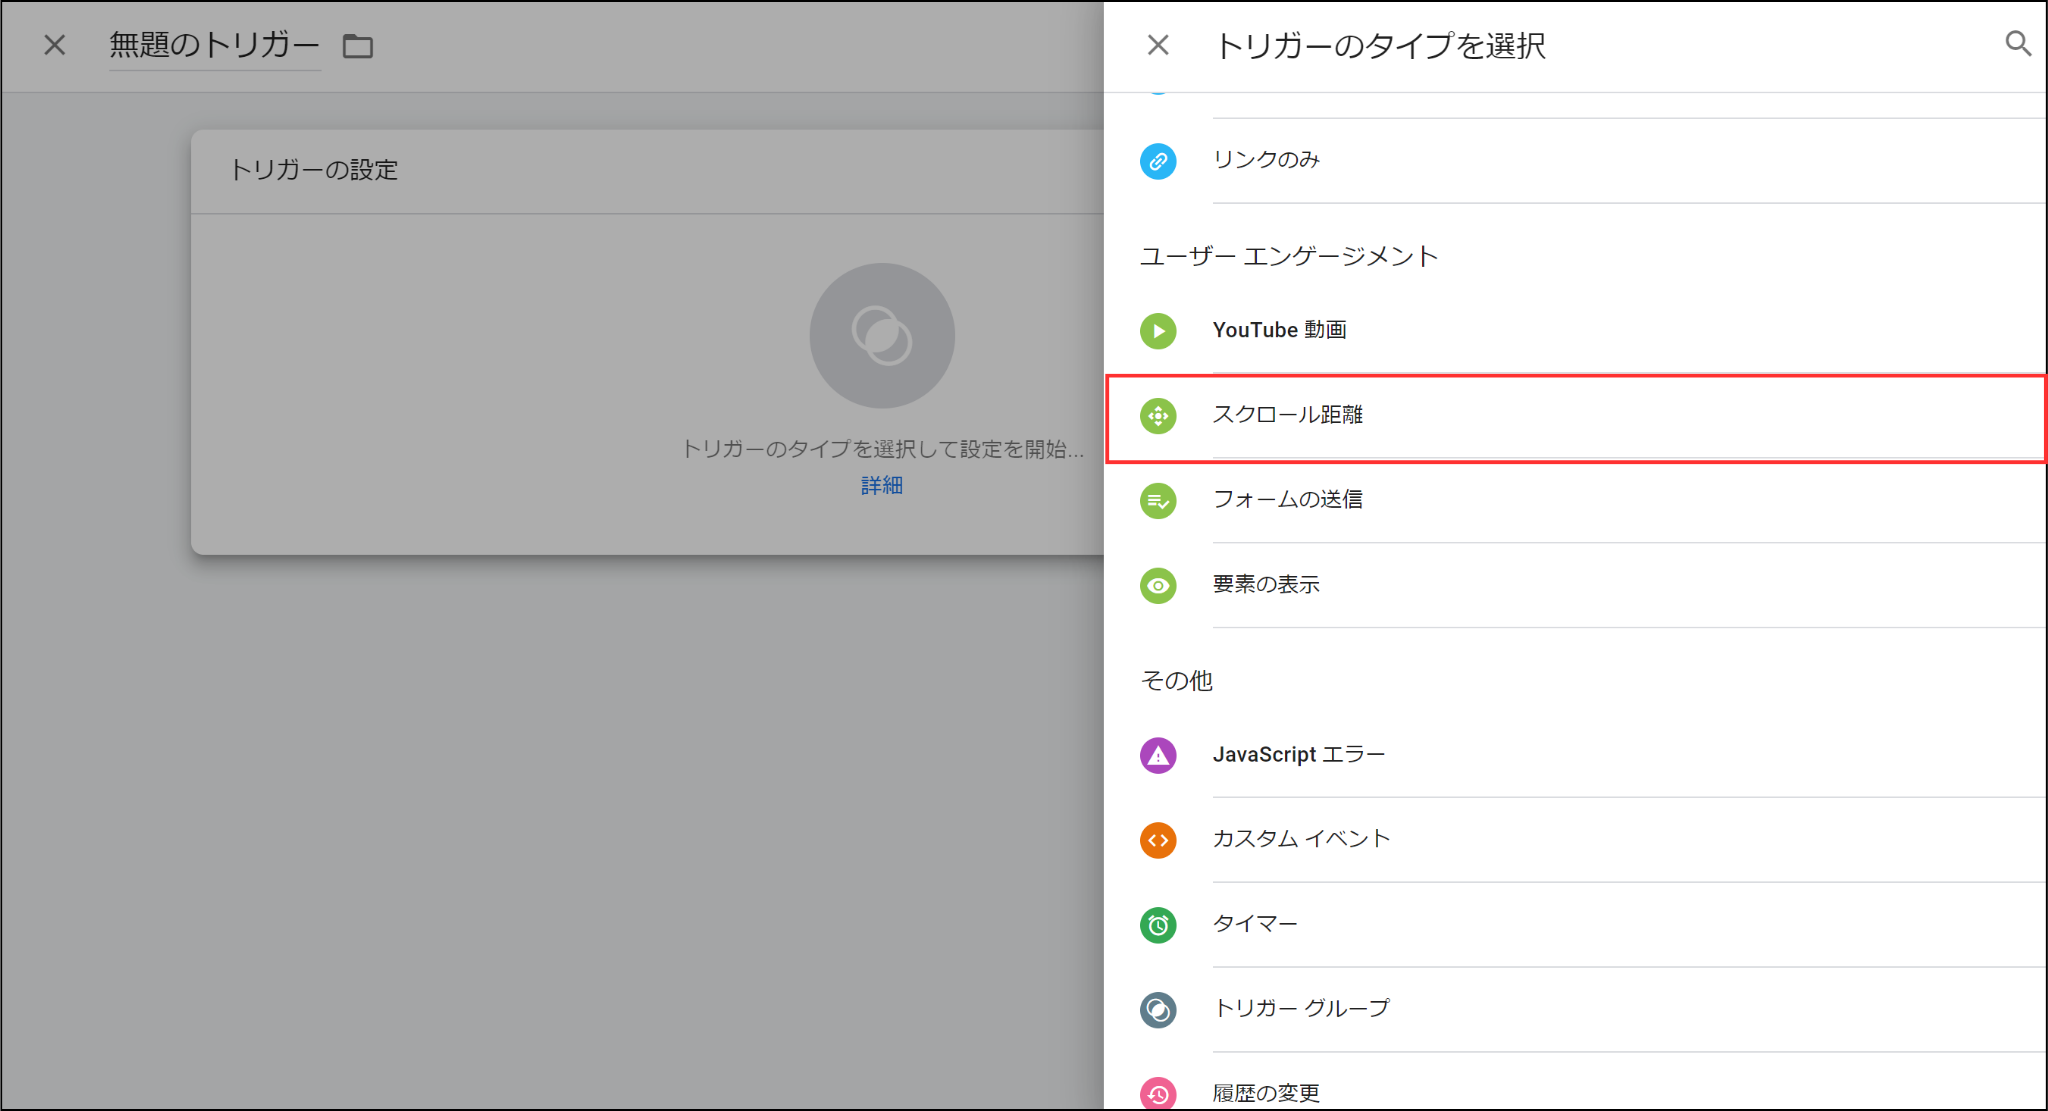Image resolution: width=2048 pixels, height=1111 pixels.
Task: Click the history change clock icon
Action: tap(1158, 1094)
